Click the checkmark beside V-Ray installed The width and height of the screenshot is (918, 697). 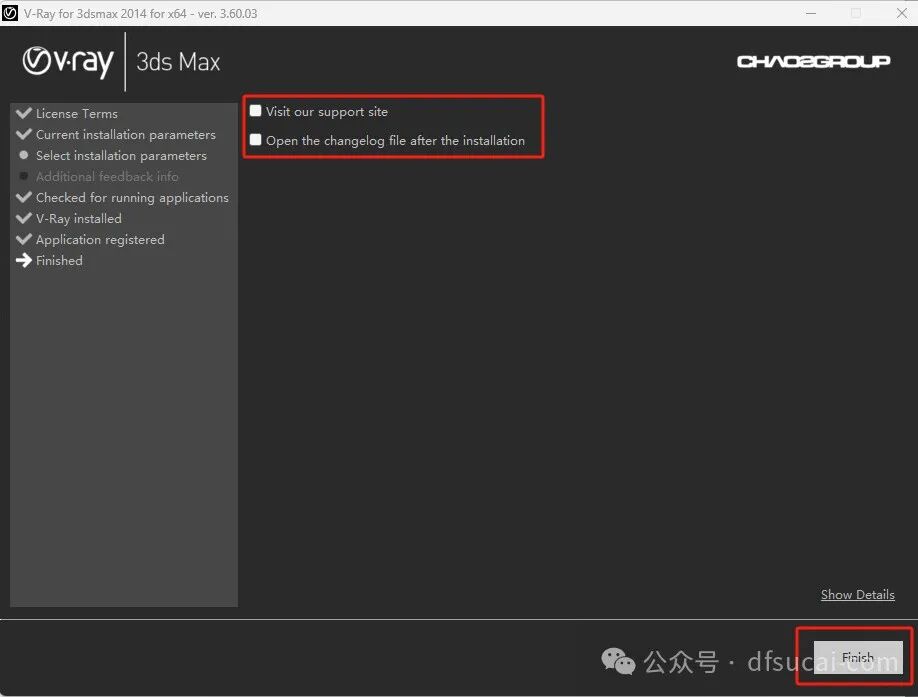click(24, 218)
